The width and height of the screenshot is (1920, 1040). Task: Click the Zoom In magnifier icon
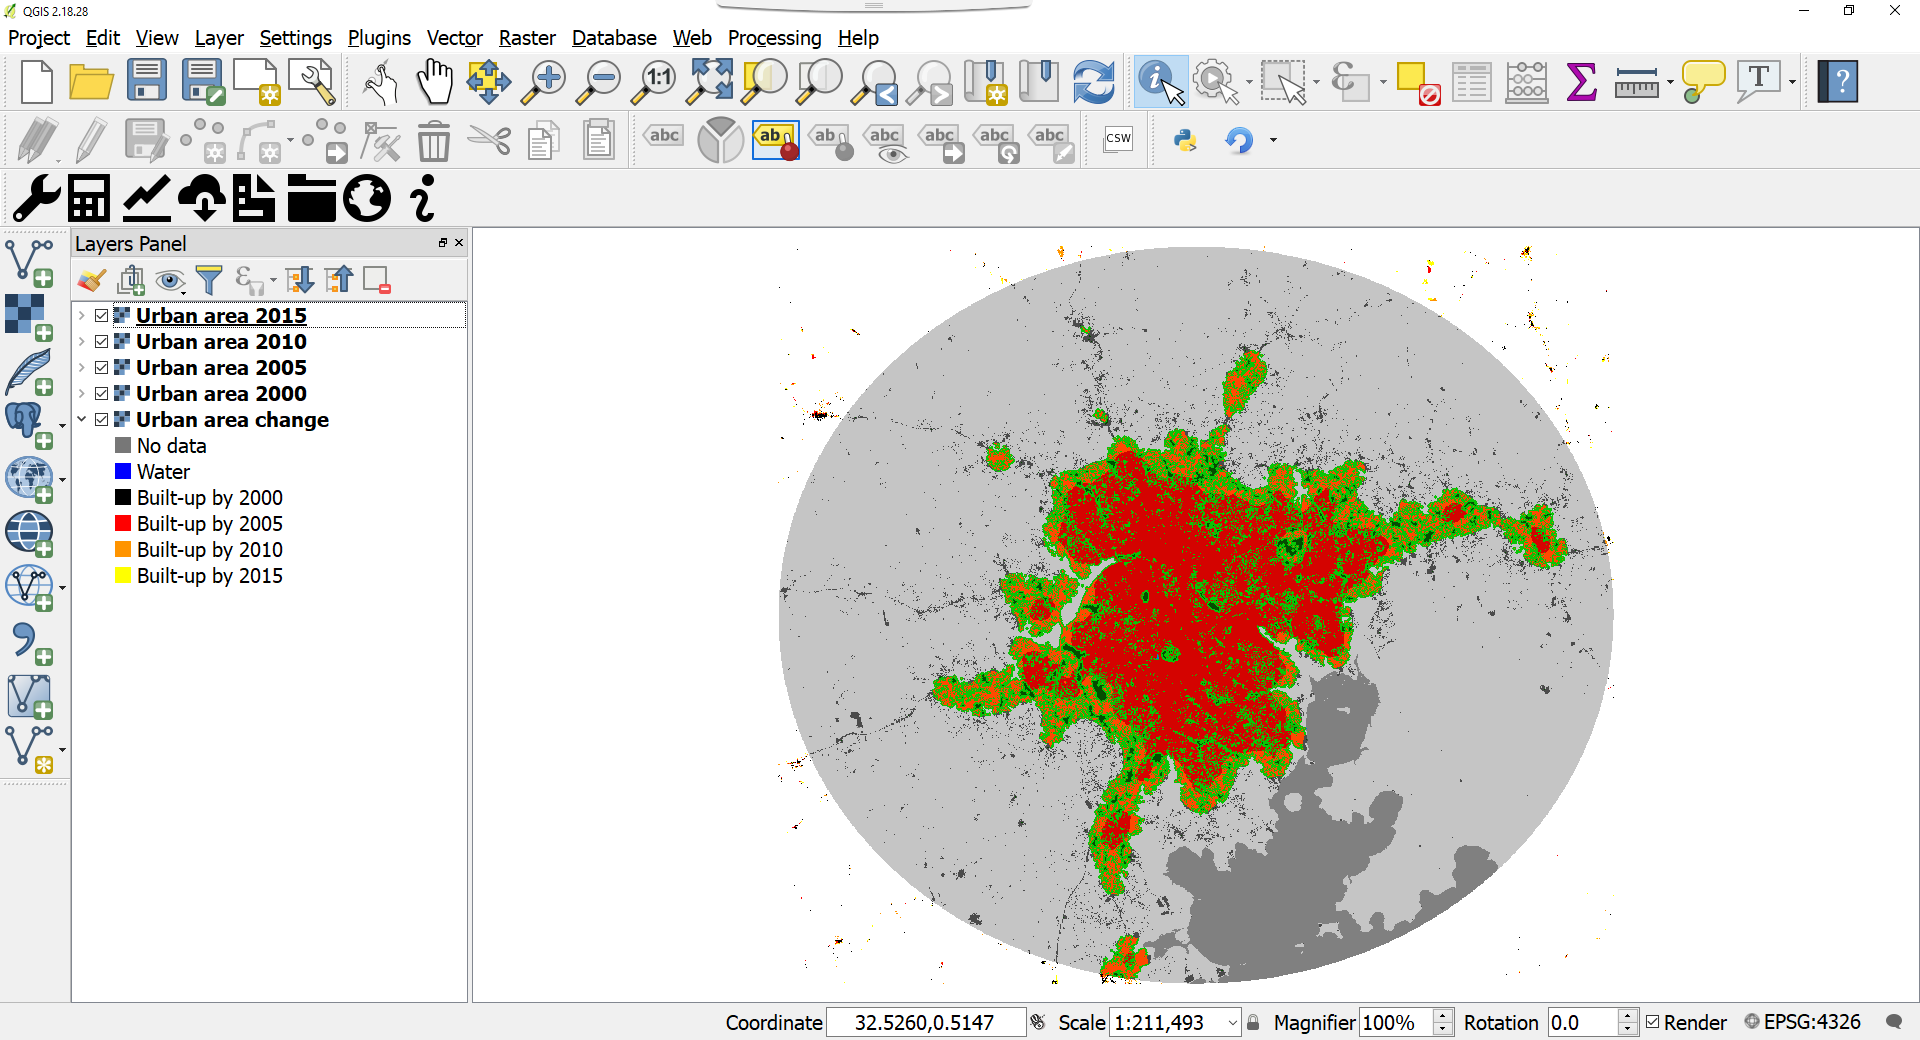point(544,82)
